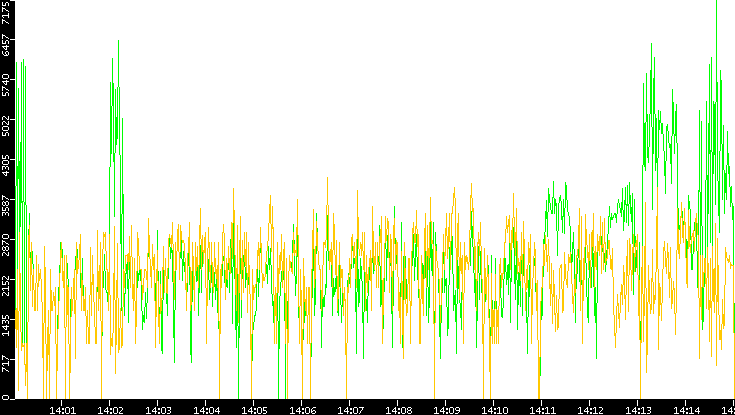Click the 2870 value on vertical axis
This screenshot has width=735, height=415.
(6, 244)
